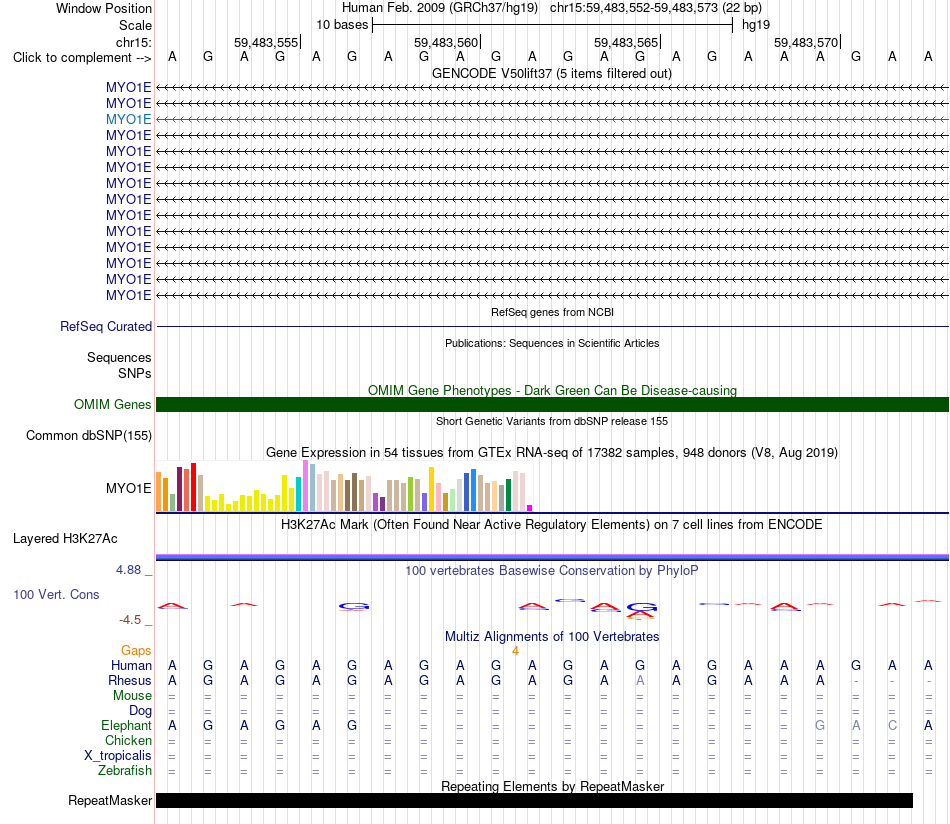Select the dark green OMIM Genes bar
Viewport: 950px width, 824px height.
(552, 404)
